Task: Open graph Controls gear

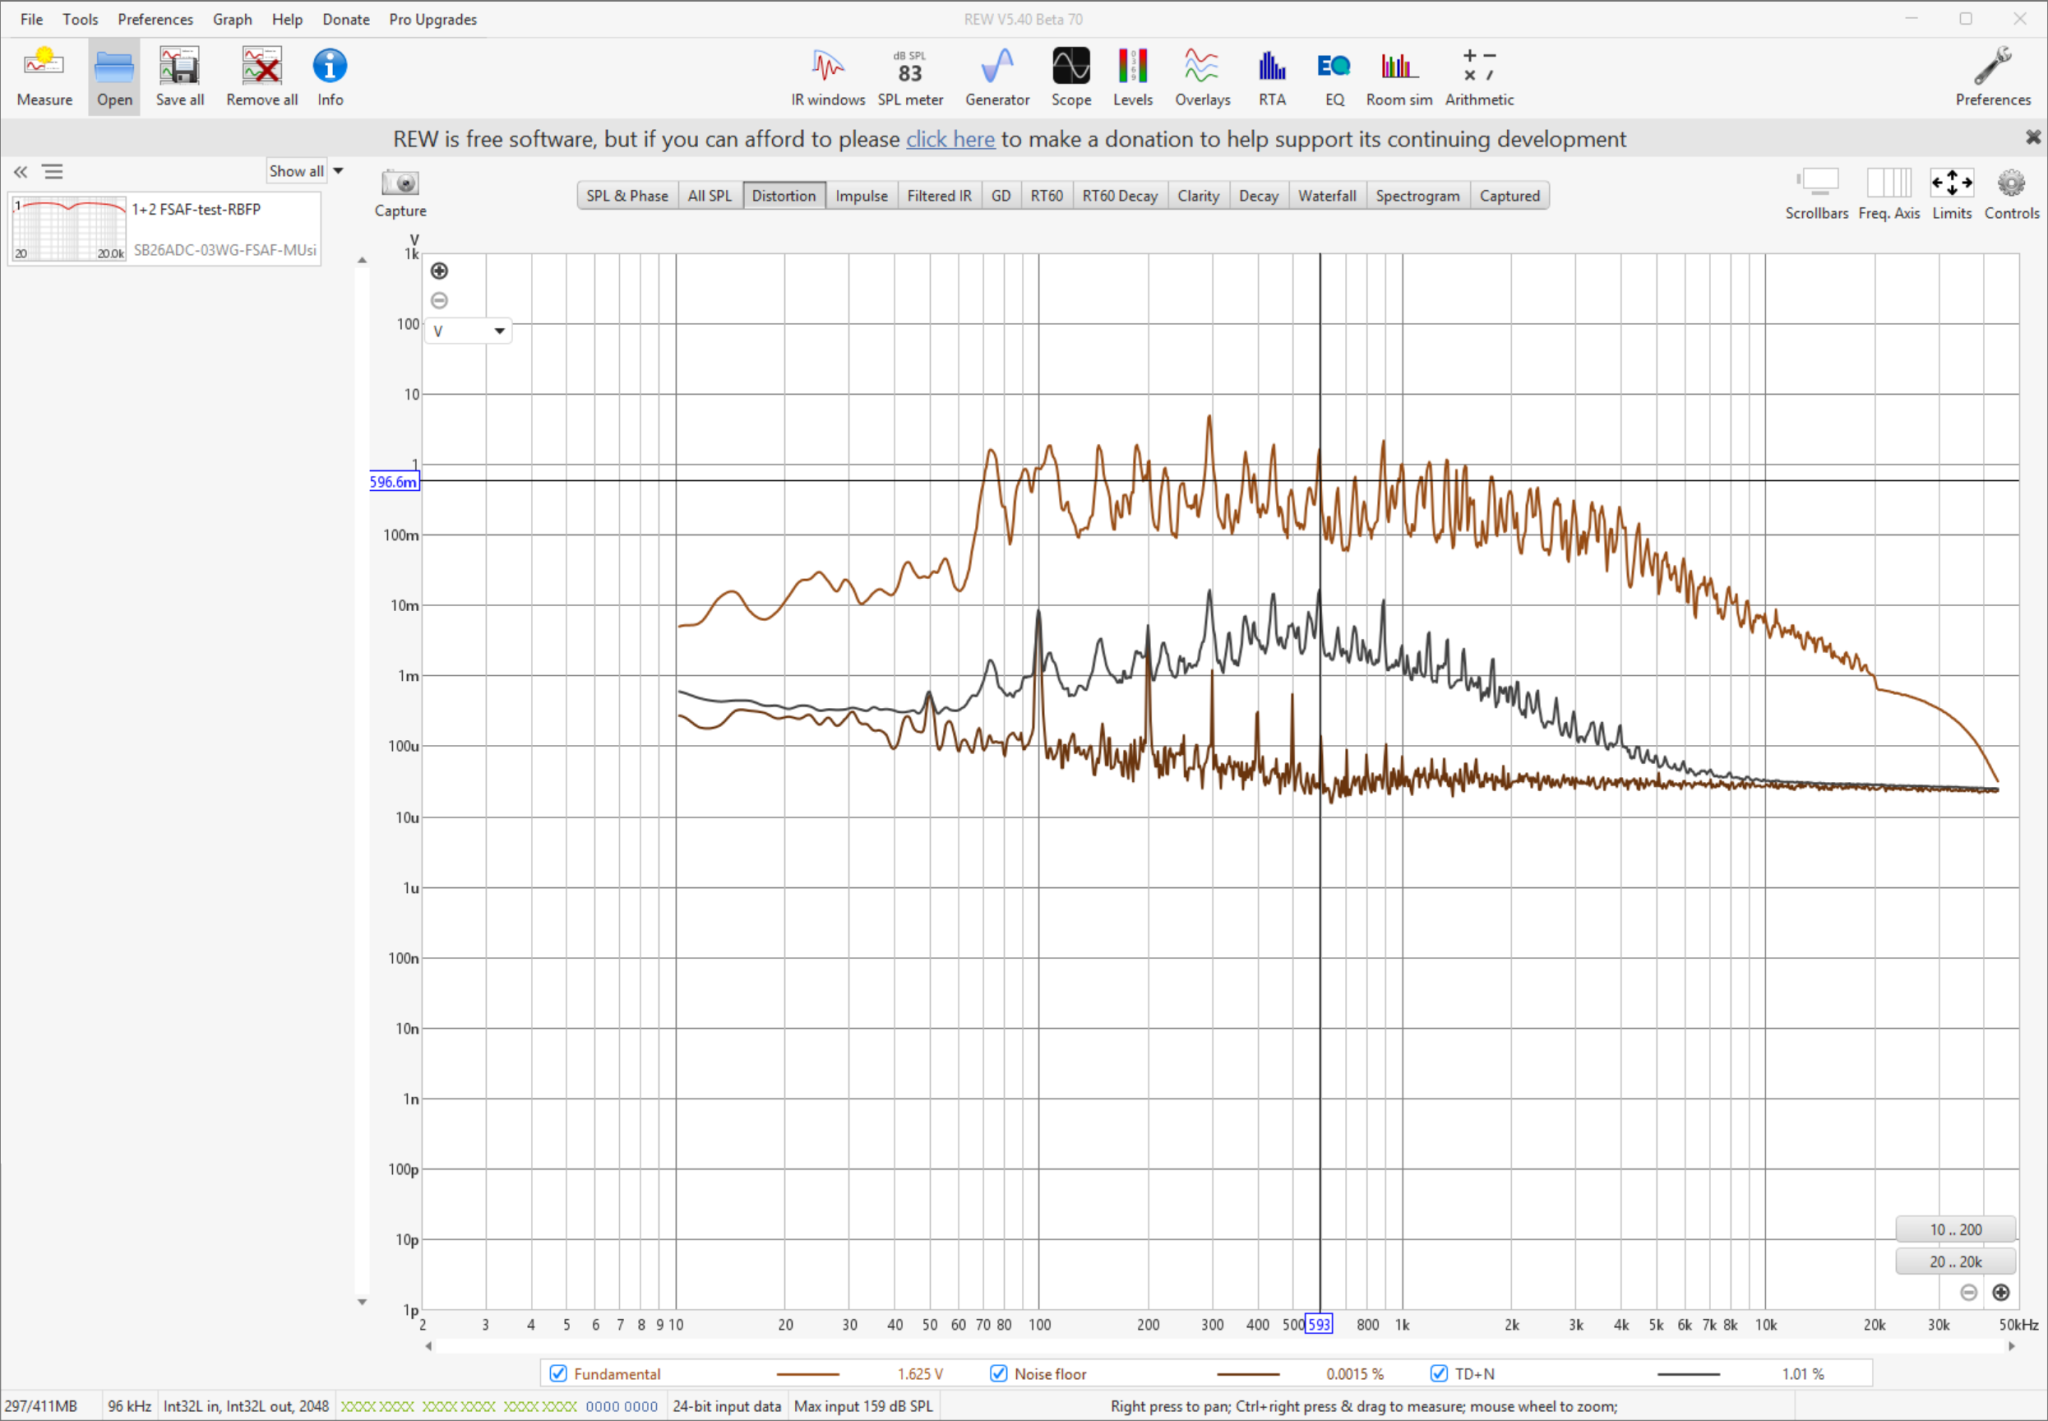Action: 2011,193
